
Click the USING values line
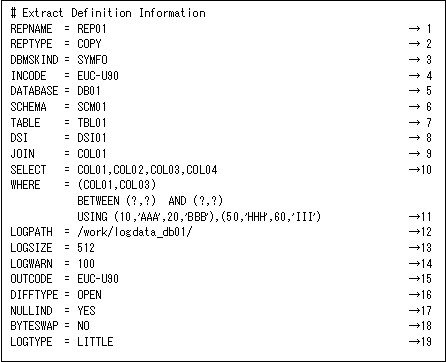[x=199, y=217]
